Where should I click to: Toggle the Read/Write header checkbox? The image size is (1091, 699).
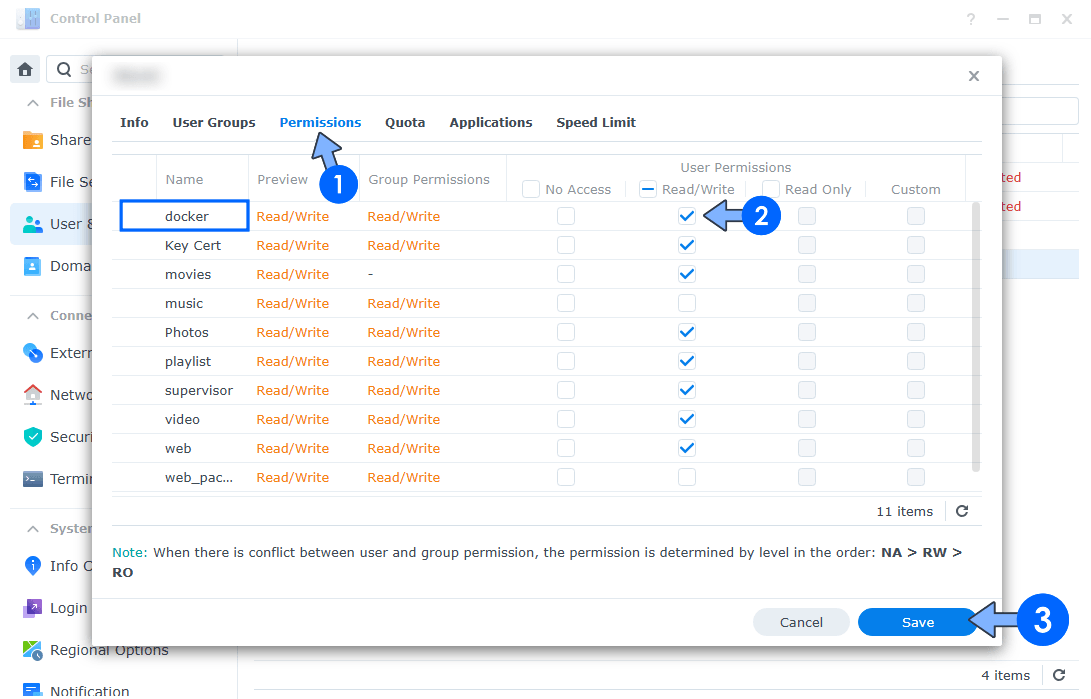648,189
